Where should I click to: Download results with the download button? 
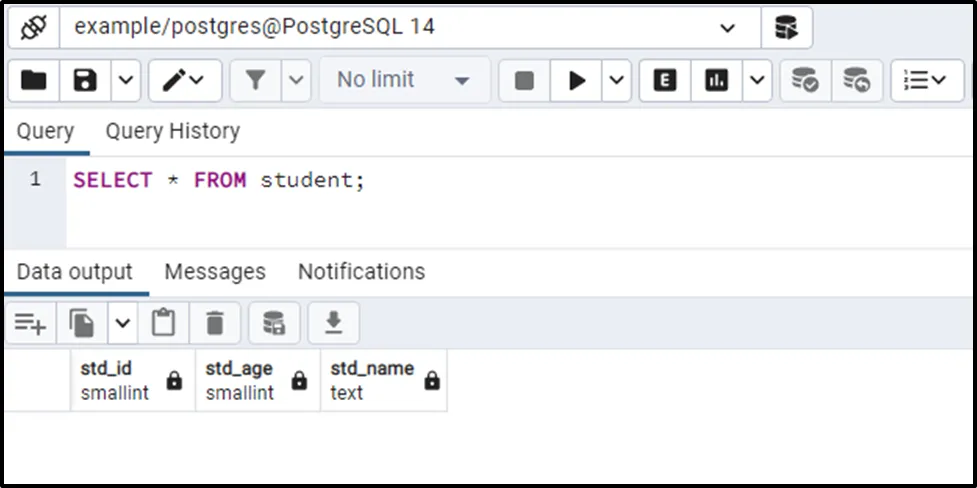(x=333, y=323)
